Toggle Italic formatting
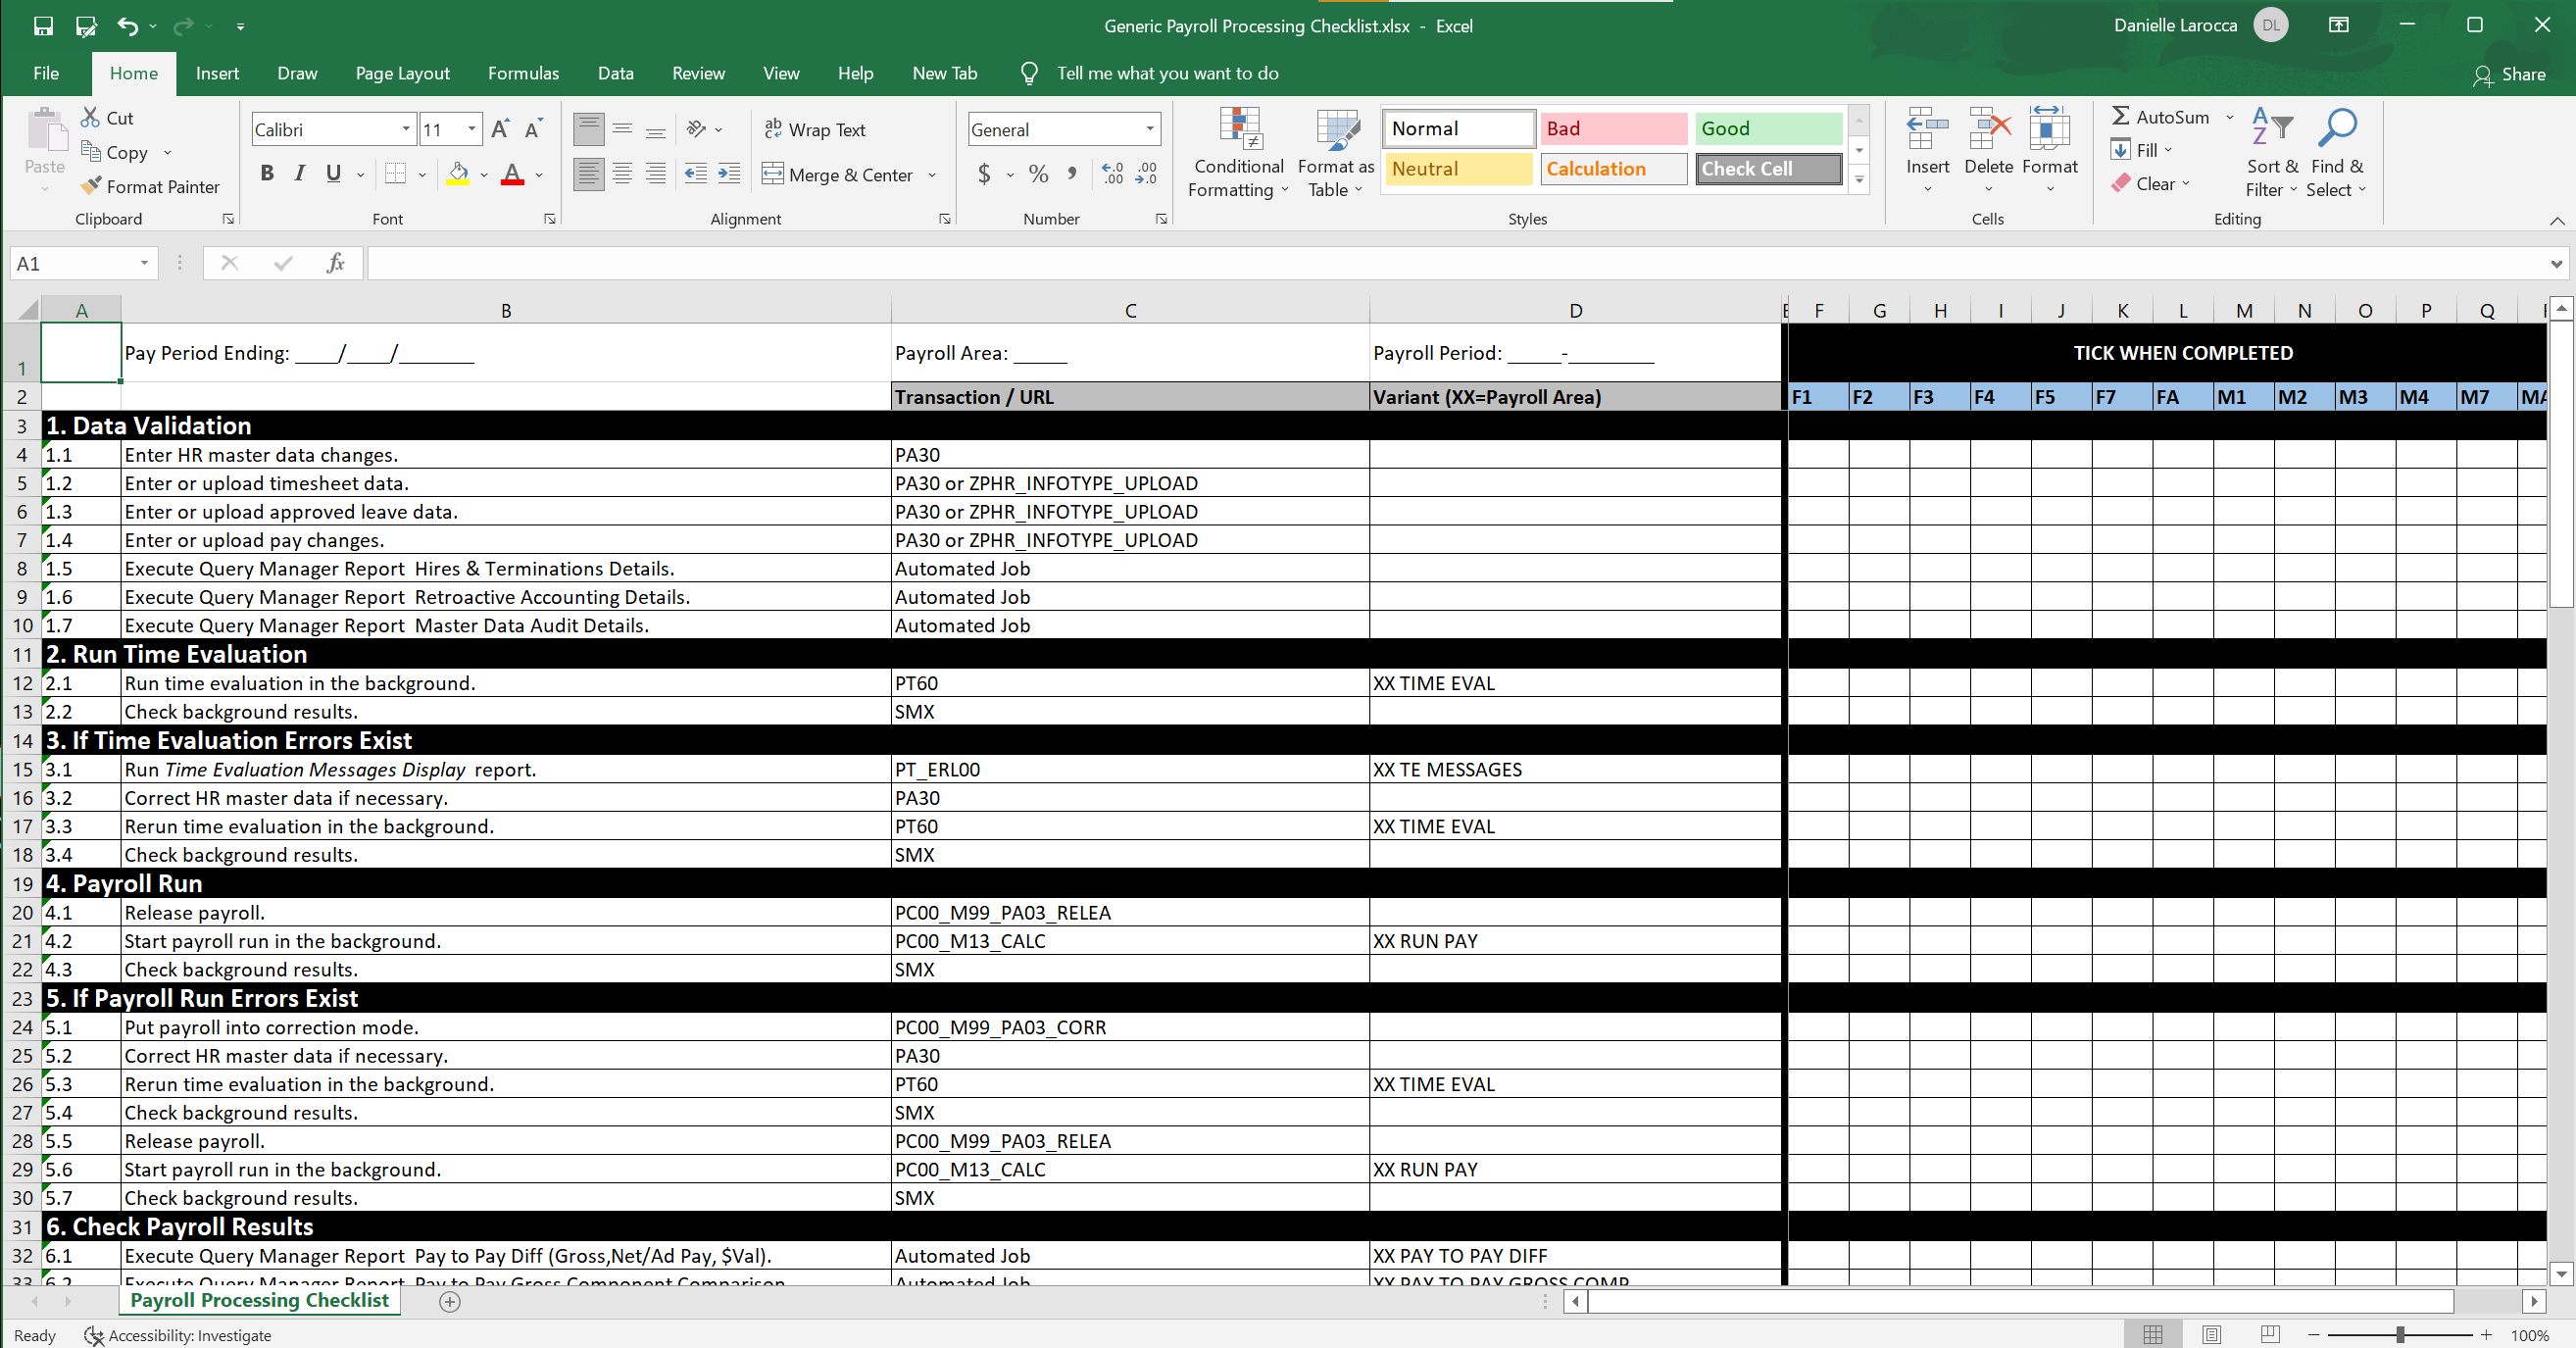Screen dimensions: 2576x1348 pyautogui.click(x=299, y=174)
